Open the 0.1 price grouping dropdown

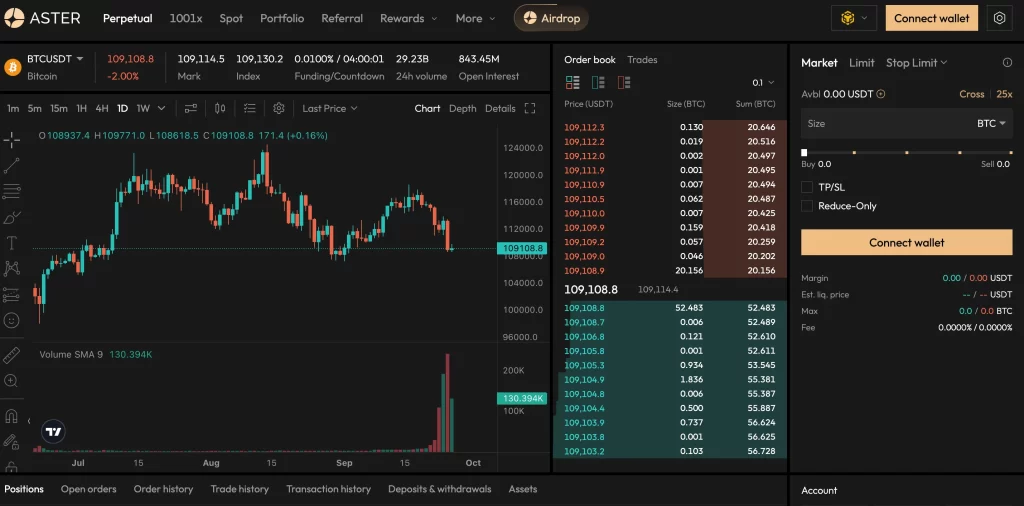[763, 83]
